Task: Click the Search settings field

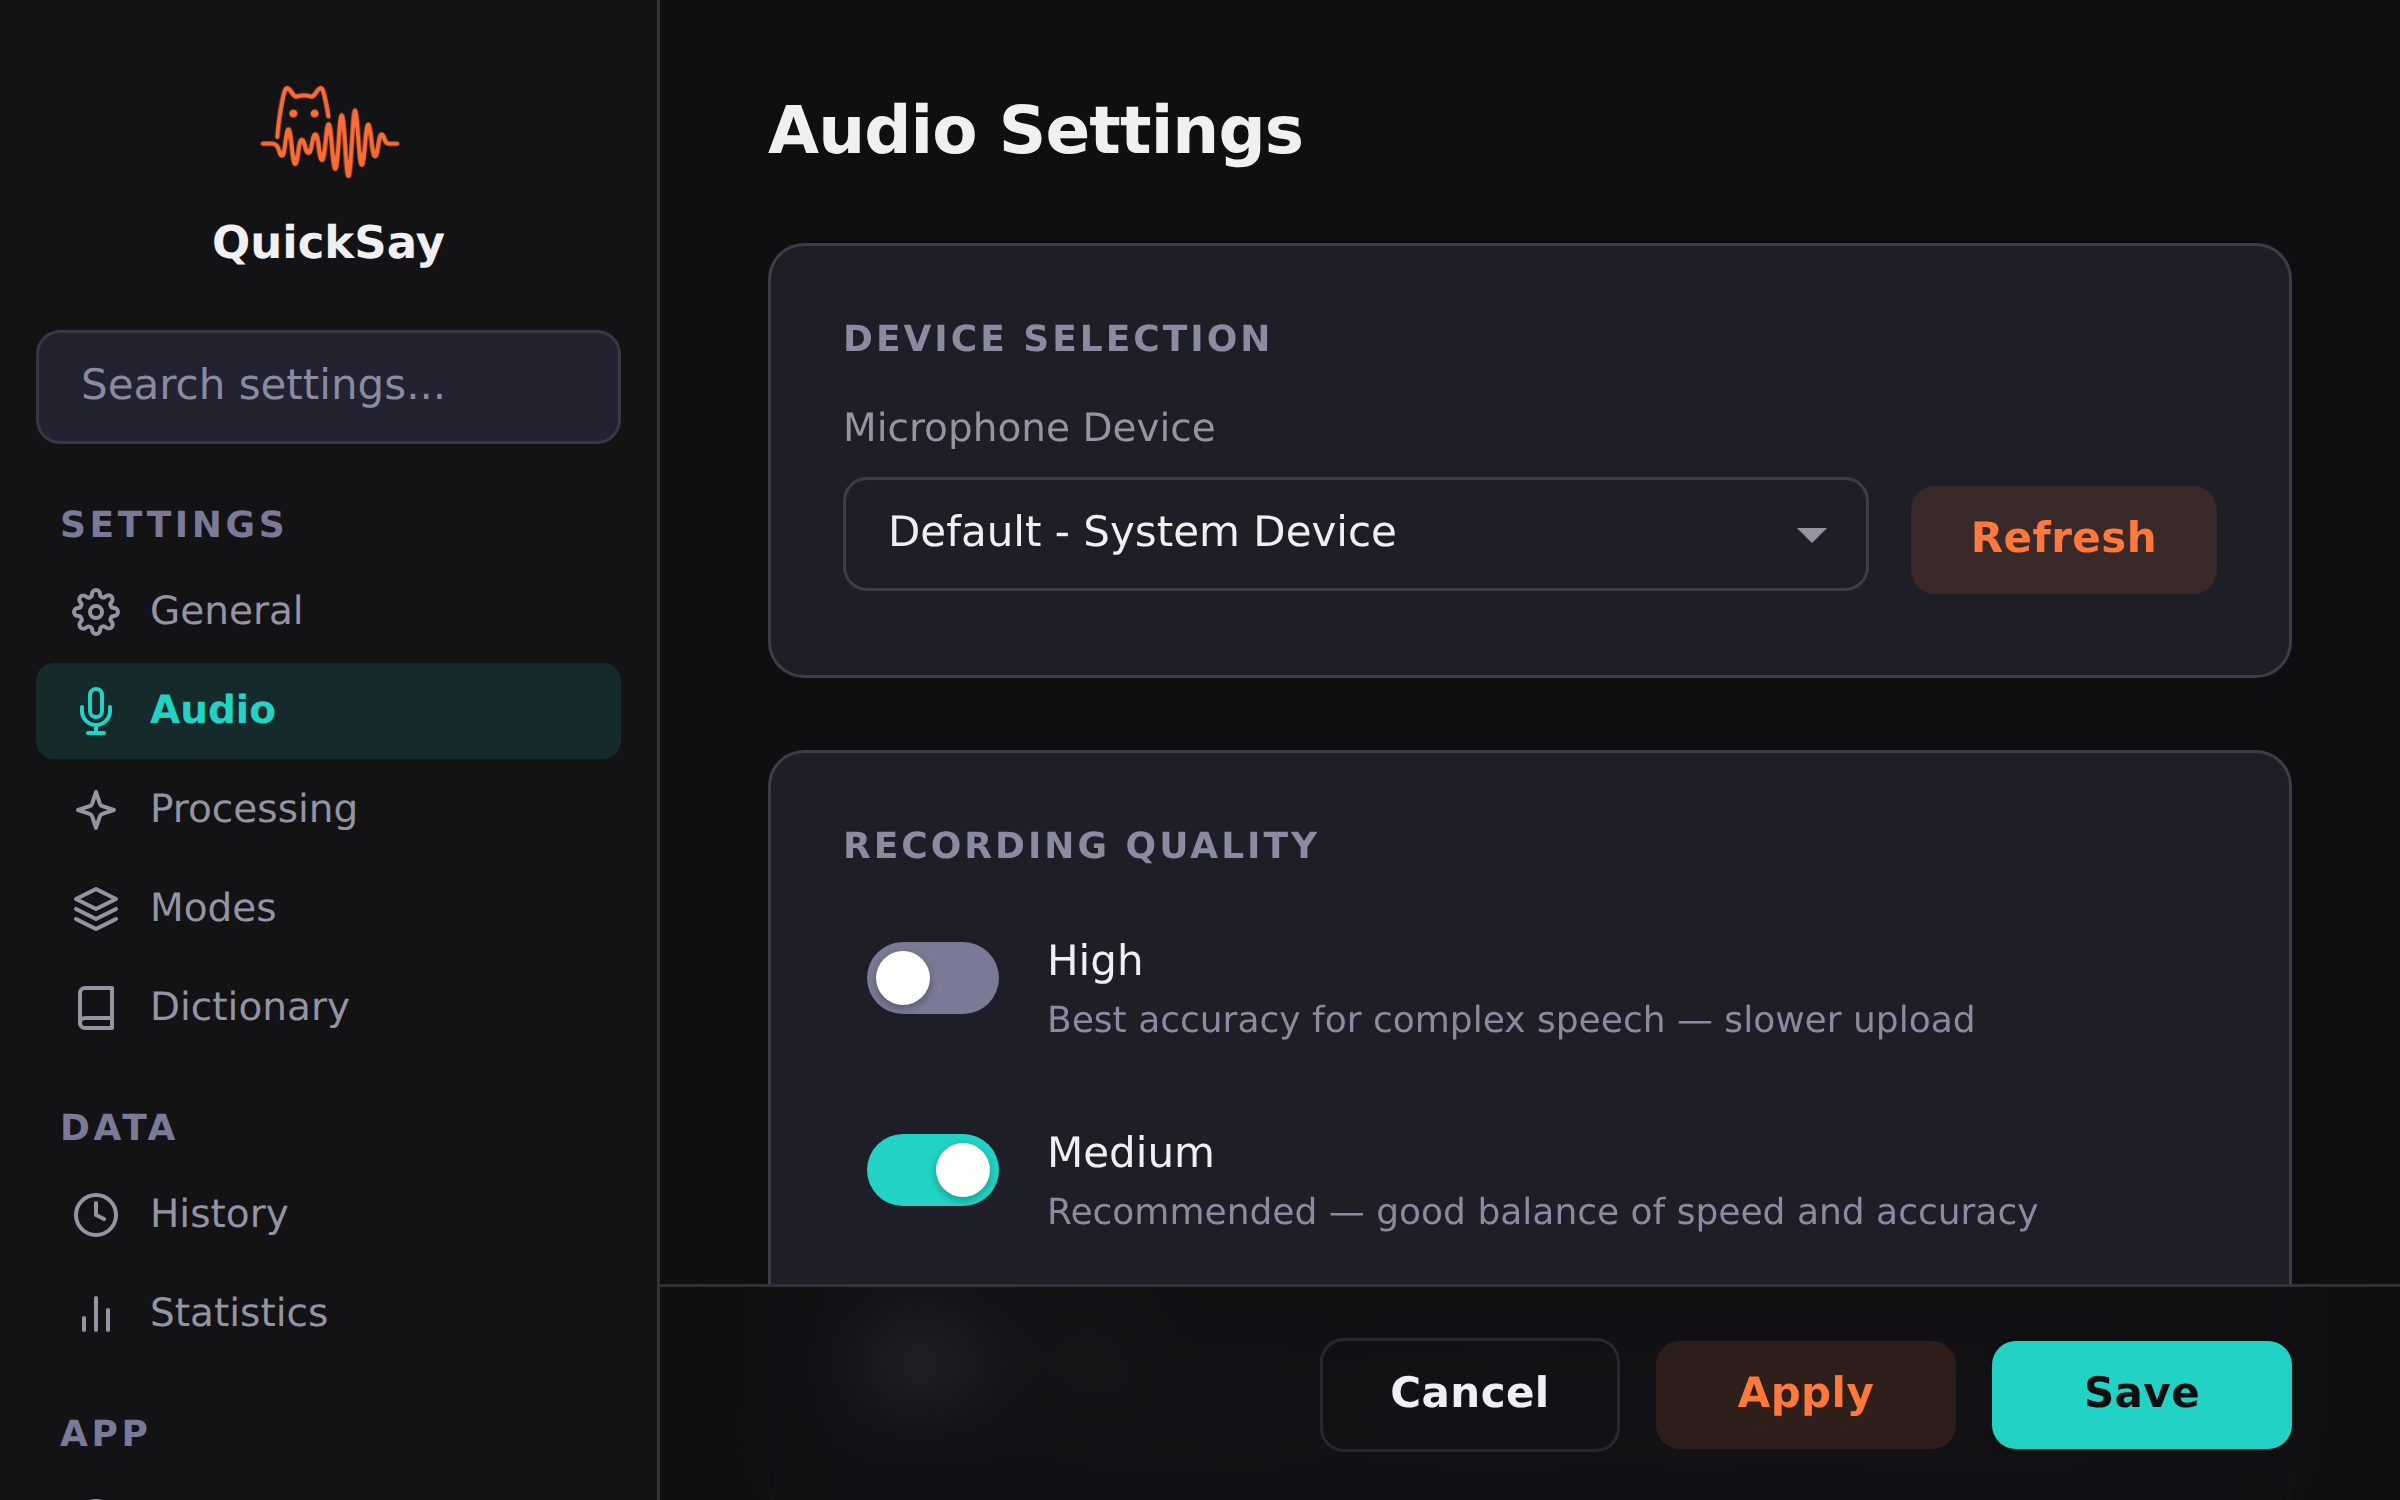Action: coord(328,386)
